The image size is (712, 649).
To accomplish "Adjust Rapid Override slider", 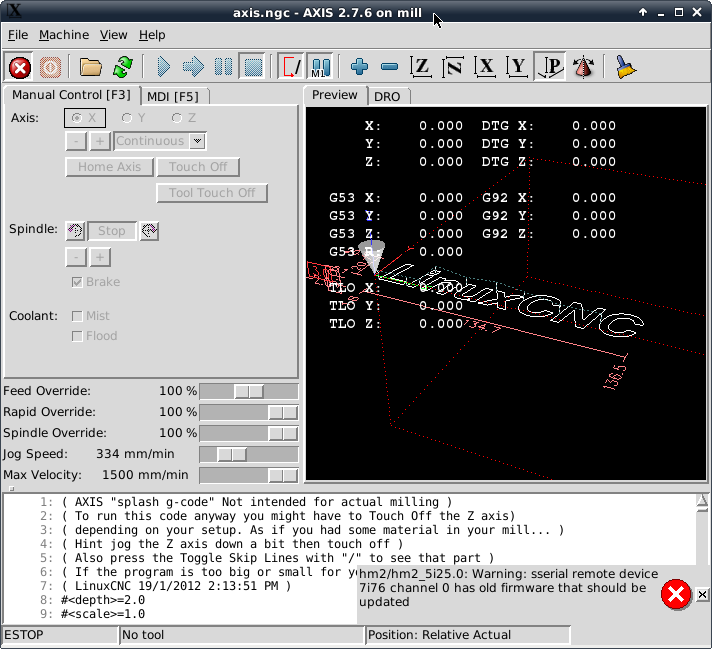I will click(x=249, y=412).
